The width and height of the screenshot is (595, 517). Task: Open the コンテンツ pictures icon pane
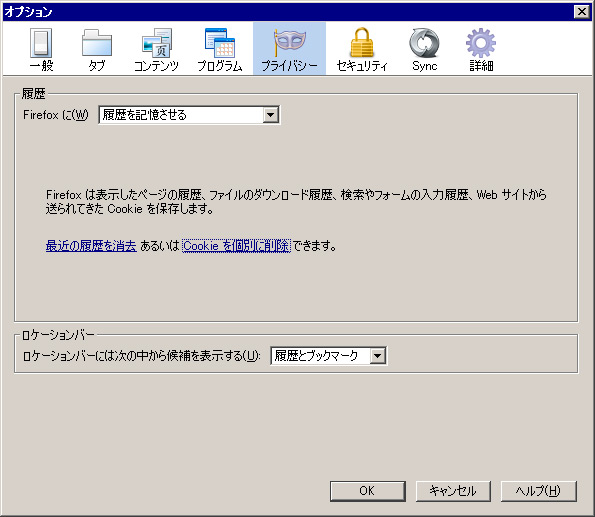click(x=156, y=49)
